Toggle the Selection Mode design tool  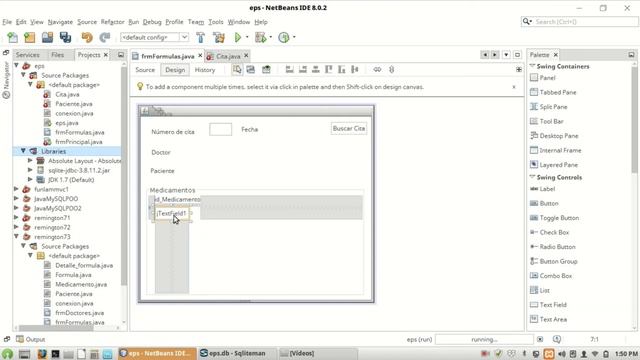pos(237,70)
